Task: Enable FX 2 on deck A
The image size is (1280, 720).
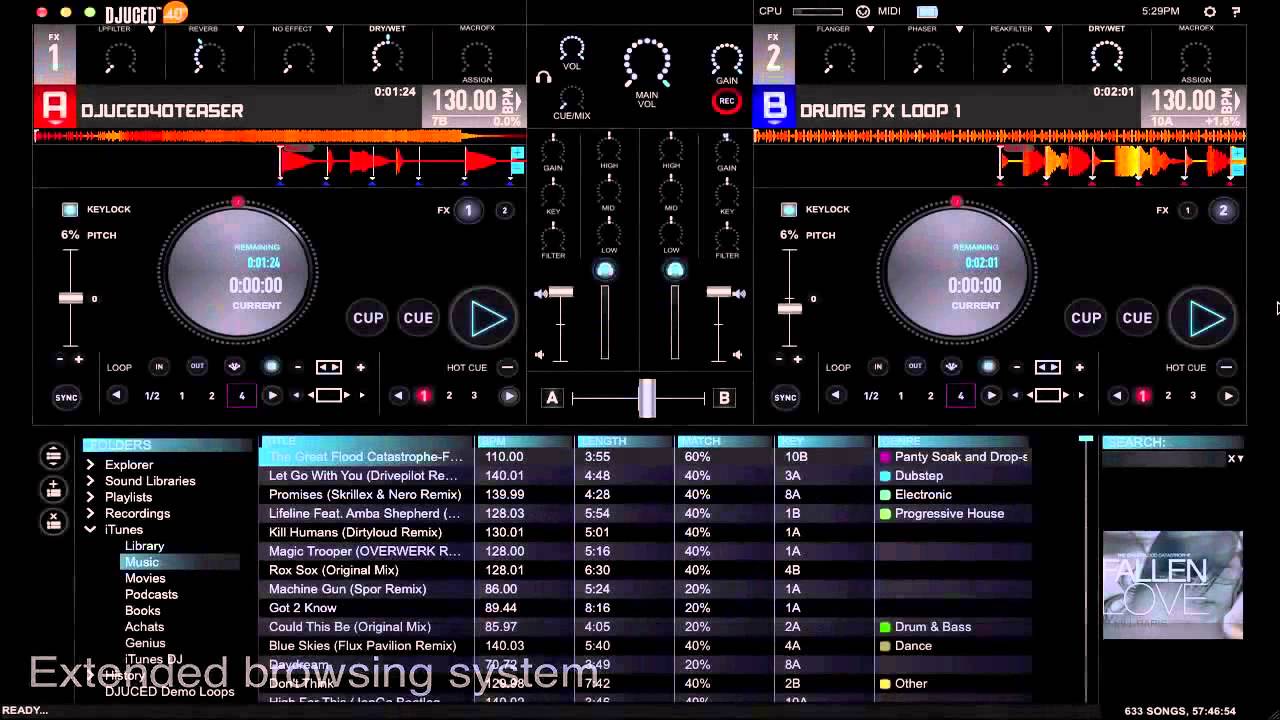Action: [x=504, y=210]
